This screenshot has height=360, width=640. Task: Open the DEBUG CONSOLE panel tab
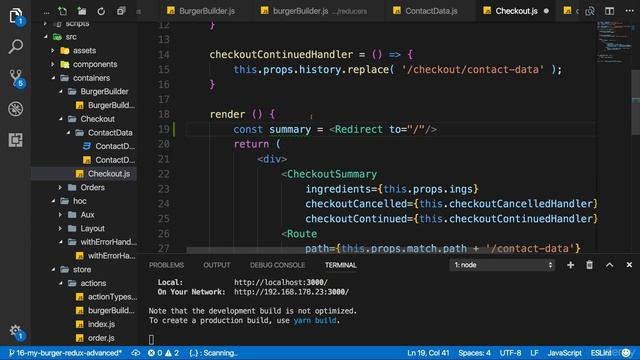pyautogui.click(x=278, y=265)
